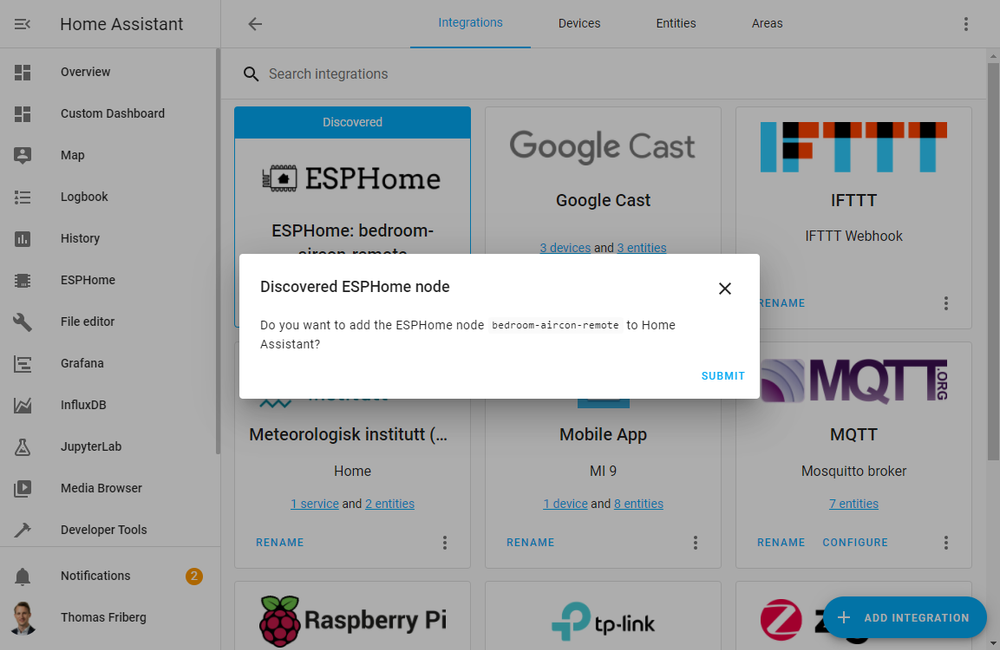Image resolution: width=1000 pixels, height=650 pixels.
Task: Open the File editor wrench icon
Action: tap(22, 322)
